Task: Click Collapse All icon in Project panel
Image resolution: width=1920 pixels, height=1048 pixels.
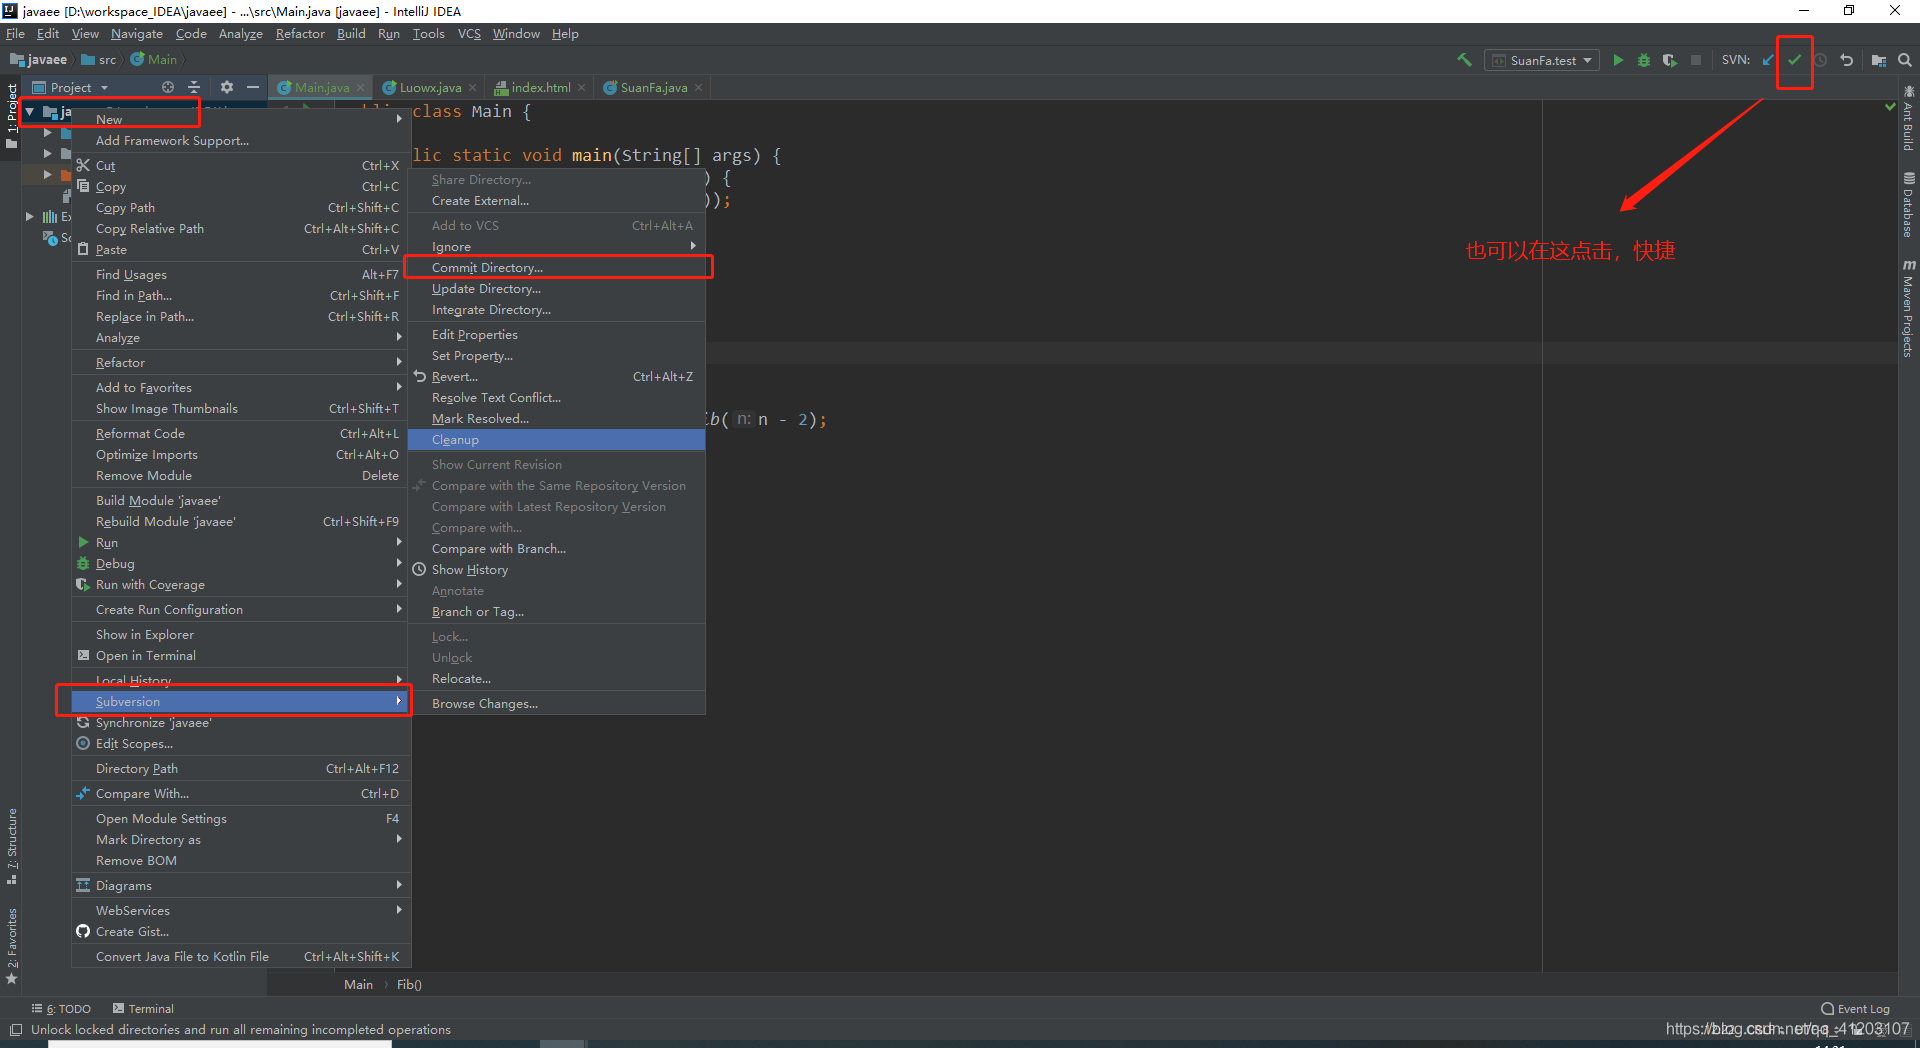Action: pos(194,87)
